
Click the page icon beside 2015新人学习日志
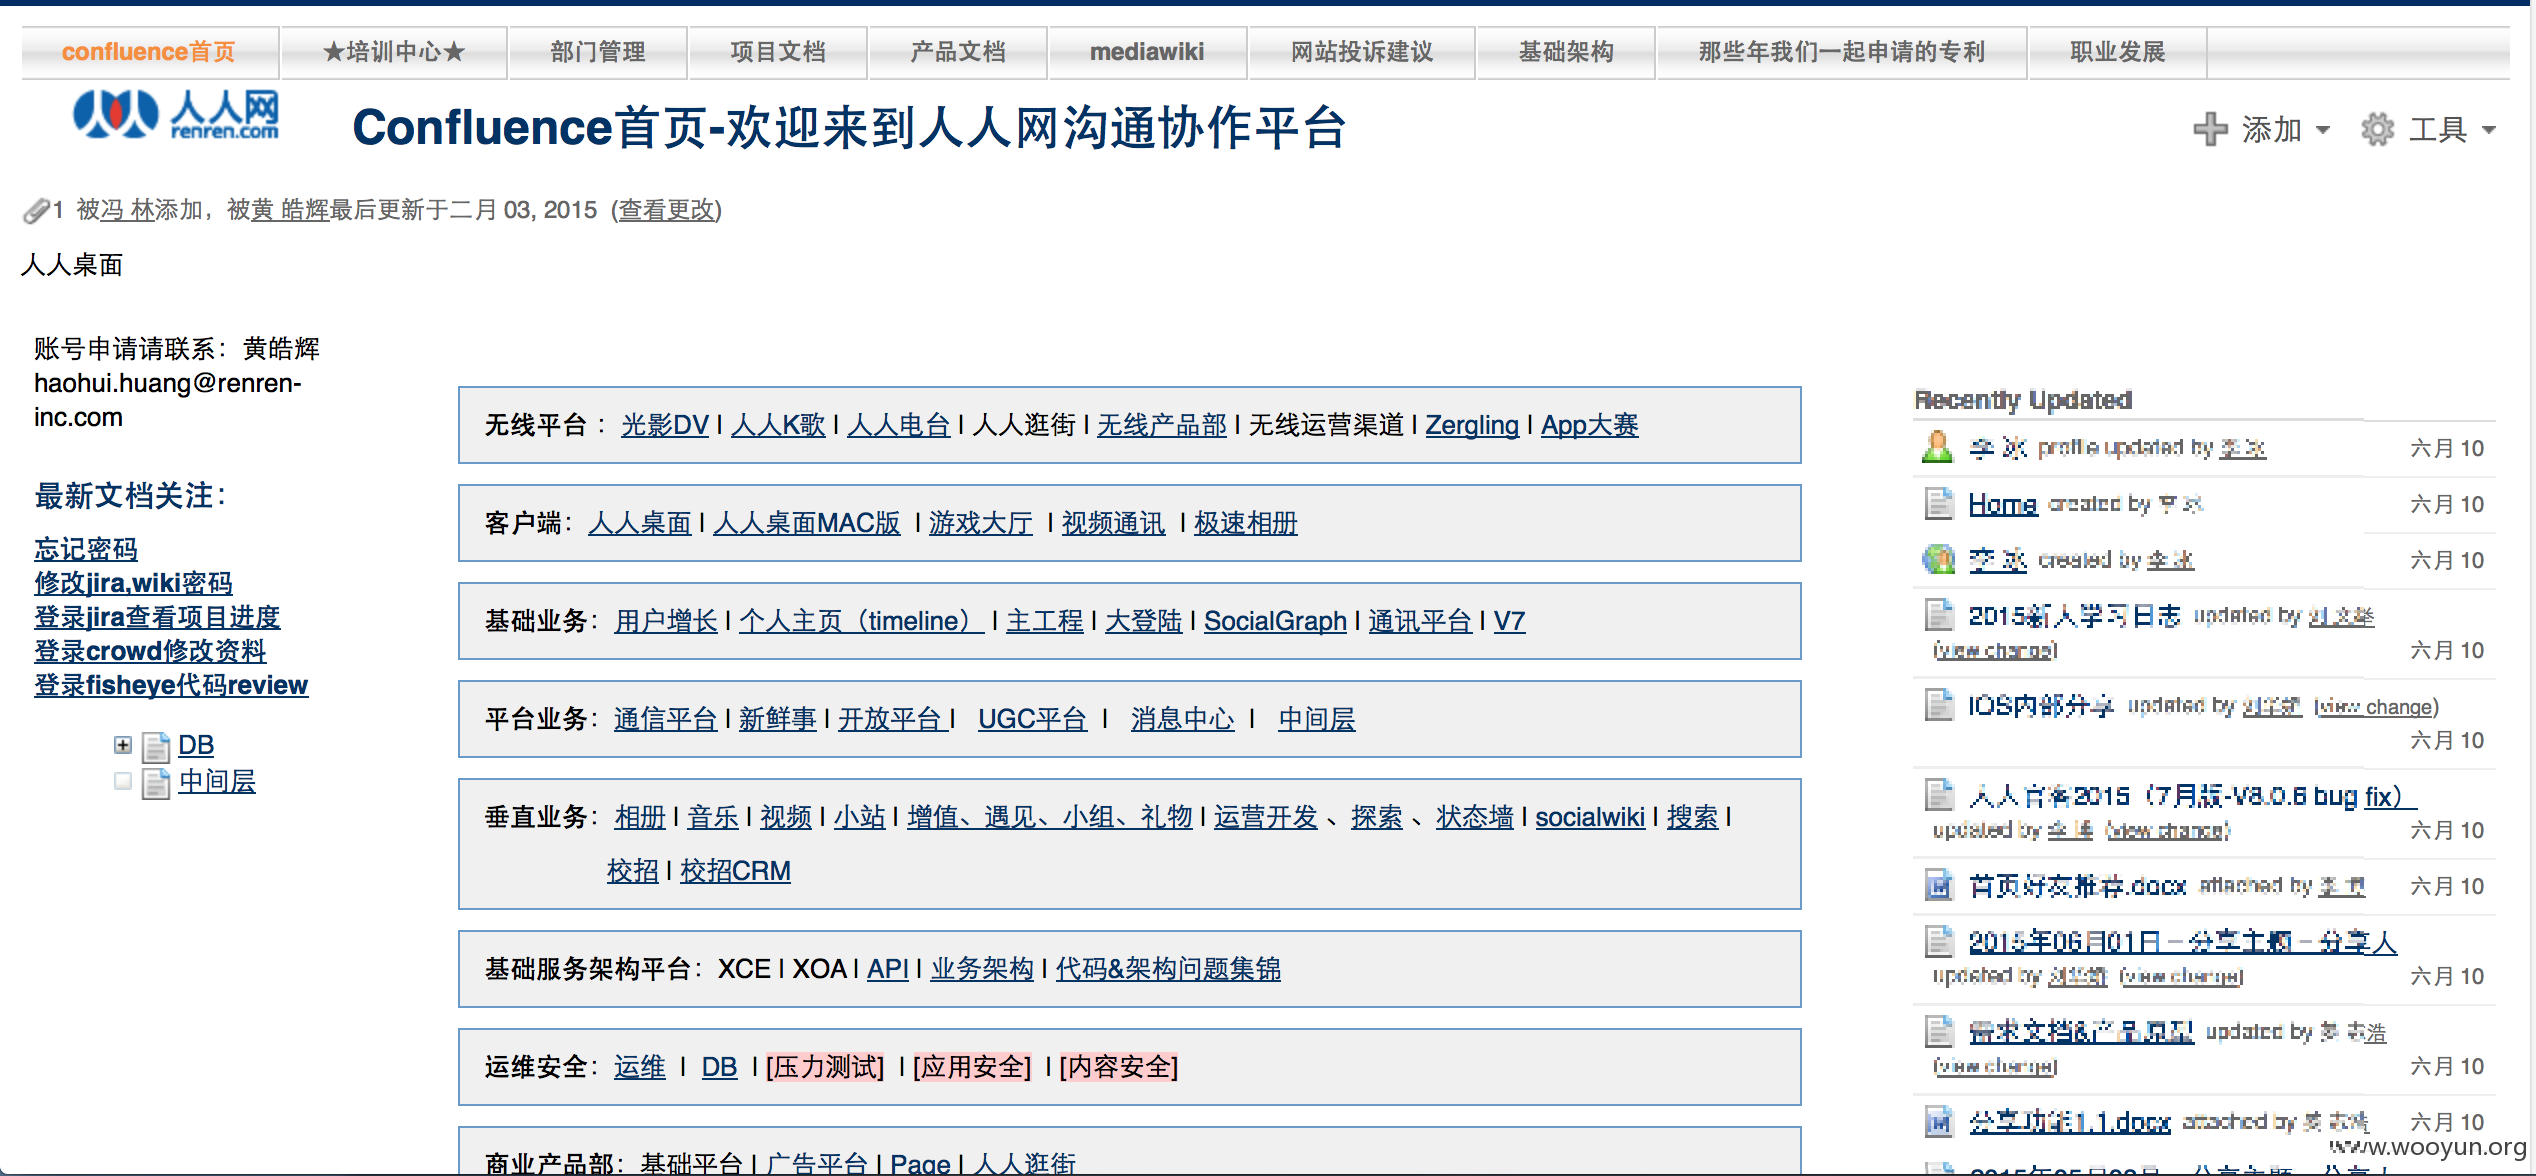click(x=1938, y=614)
